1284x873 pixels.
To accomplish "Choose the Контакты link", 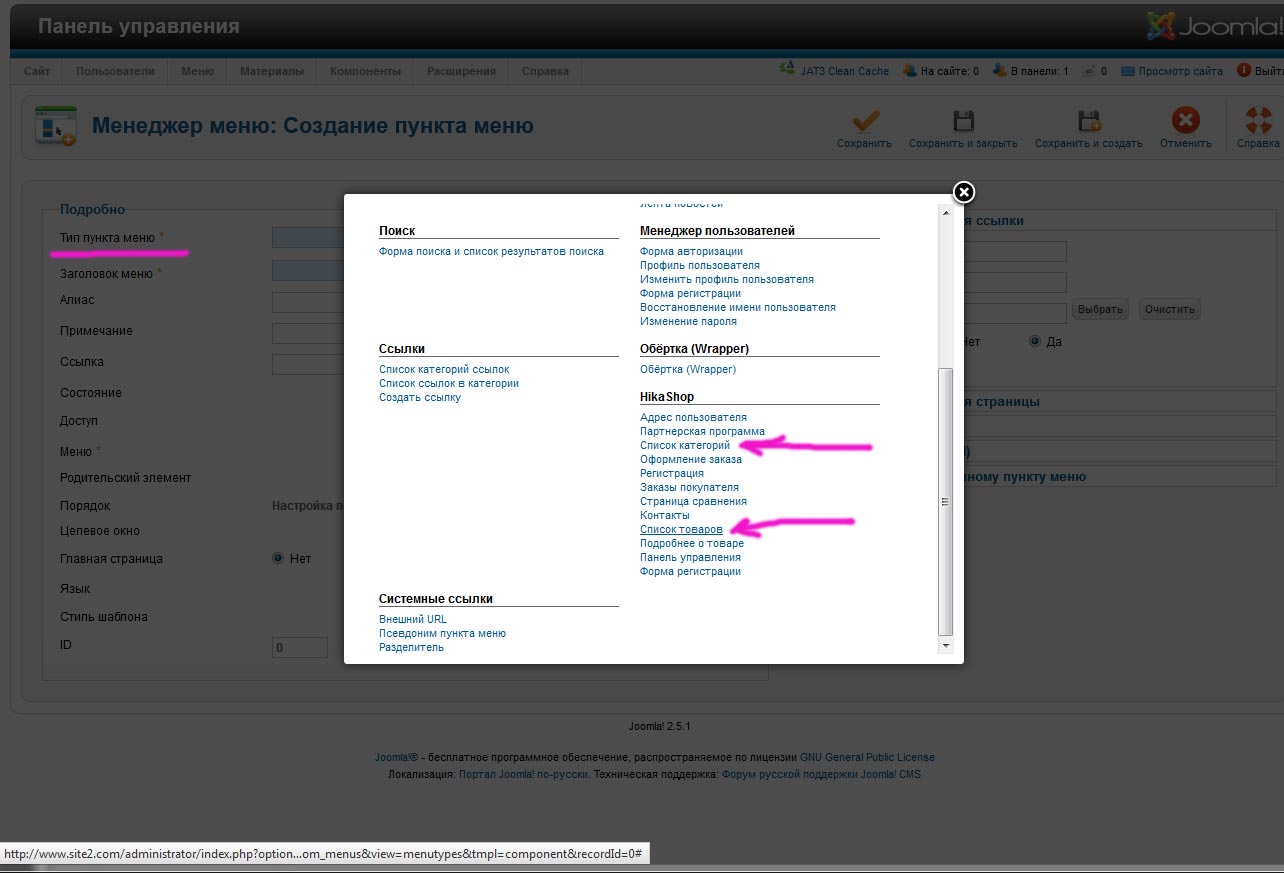I will click(x=665, y=515).
